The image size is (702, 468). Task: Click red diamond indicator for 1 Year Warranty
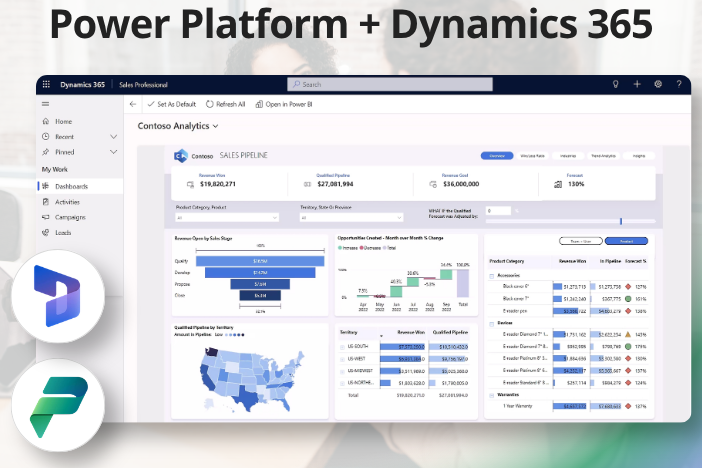point(628,406)
